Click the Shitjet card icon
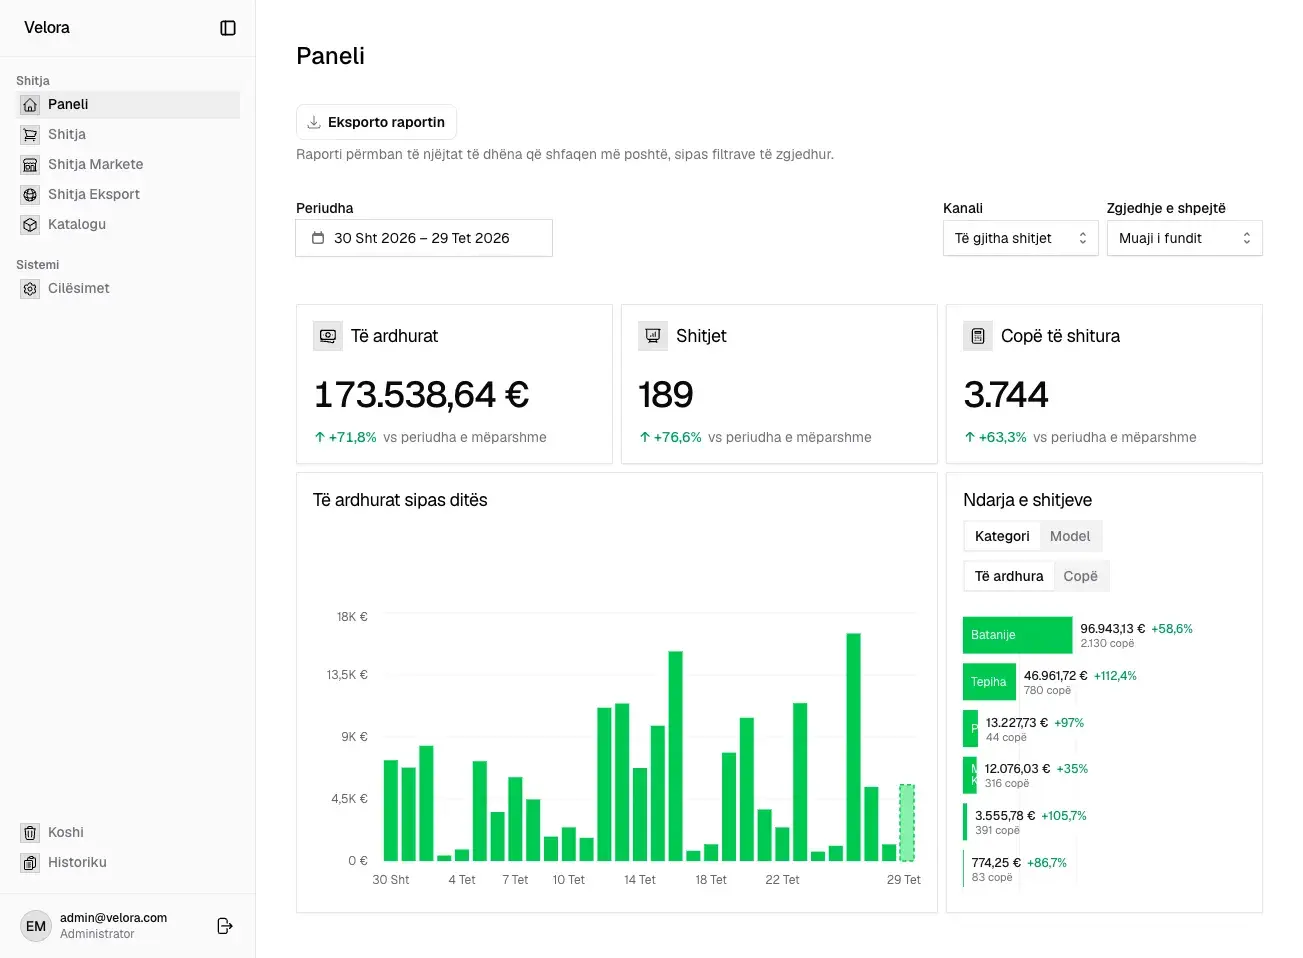 [653, 336]
